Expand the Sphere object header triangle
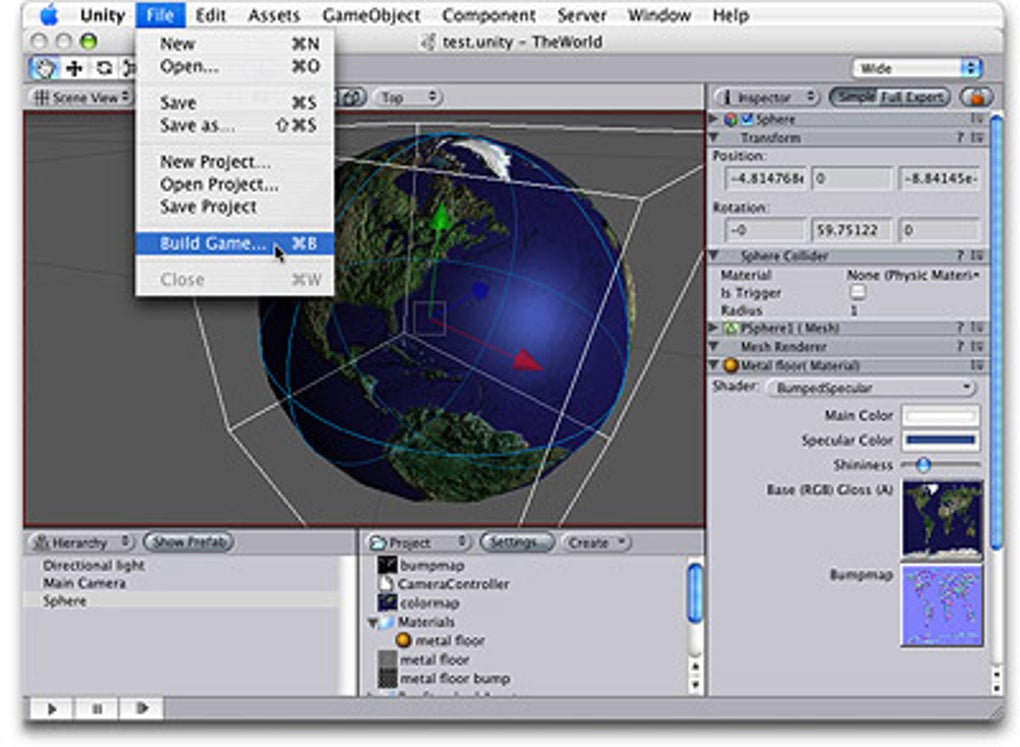 pyautogui.click(x=714, y=119)
